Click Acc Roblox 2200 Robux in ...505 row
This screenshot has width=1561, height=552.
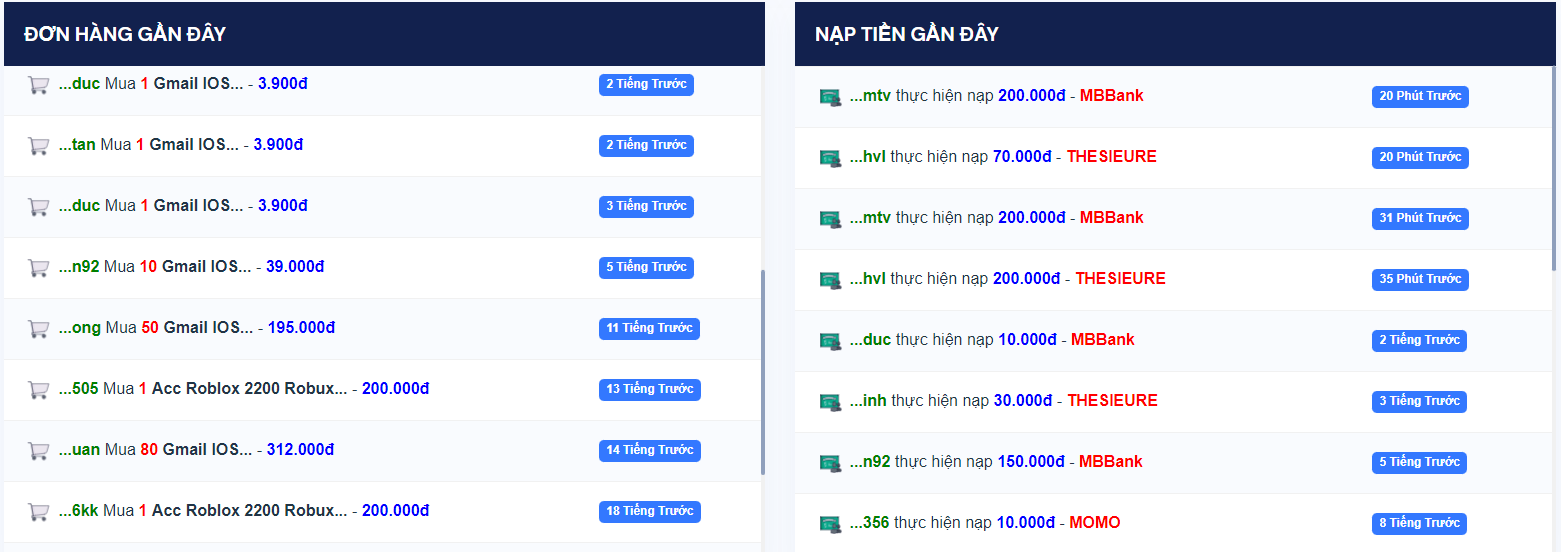(x=249, y=389)
